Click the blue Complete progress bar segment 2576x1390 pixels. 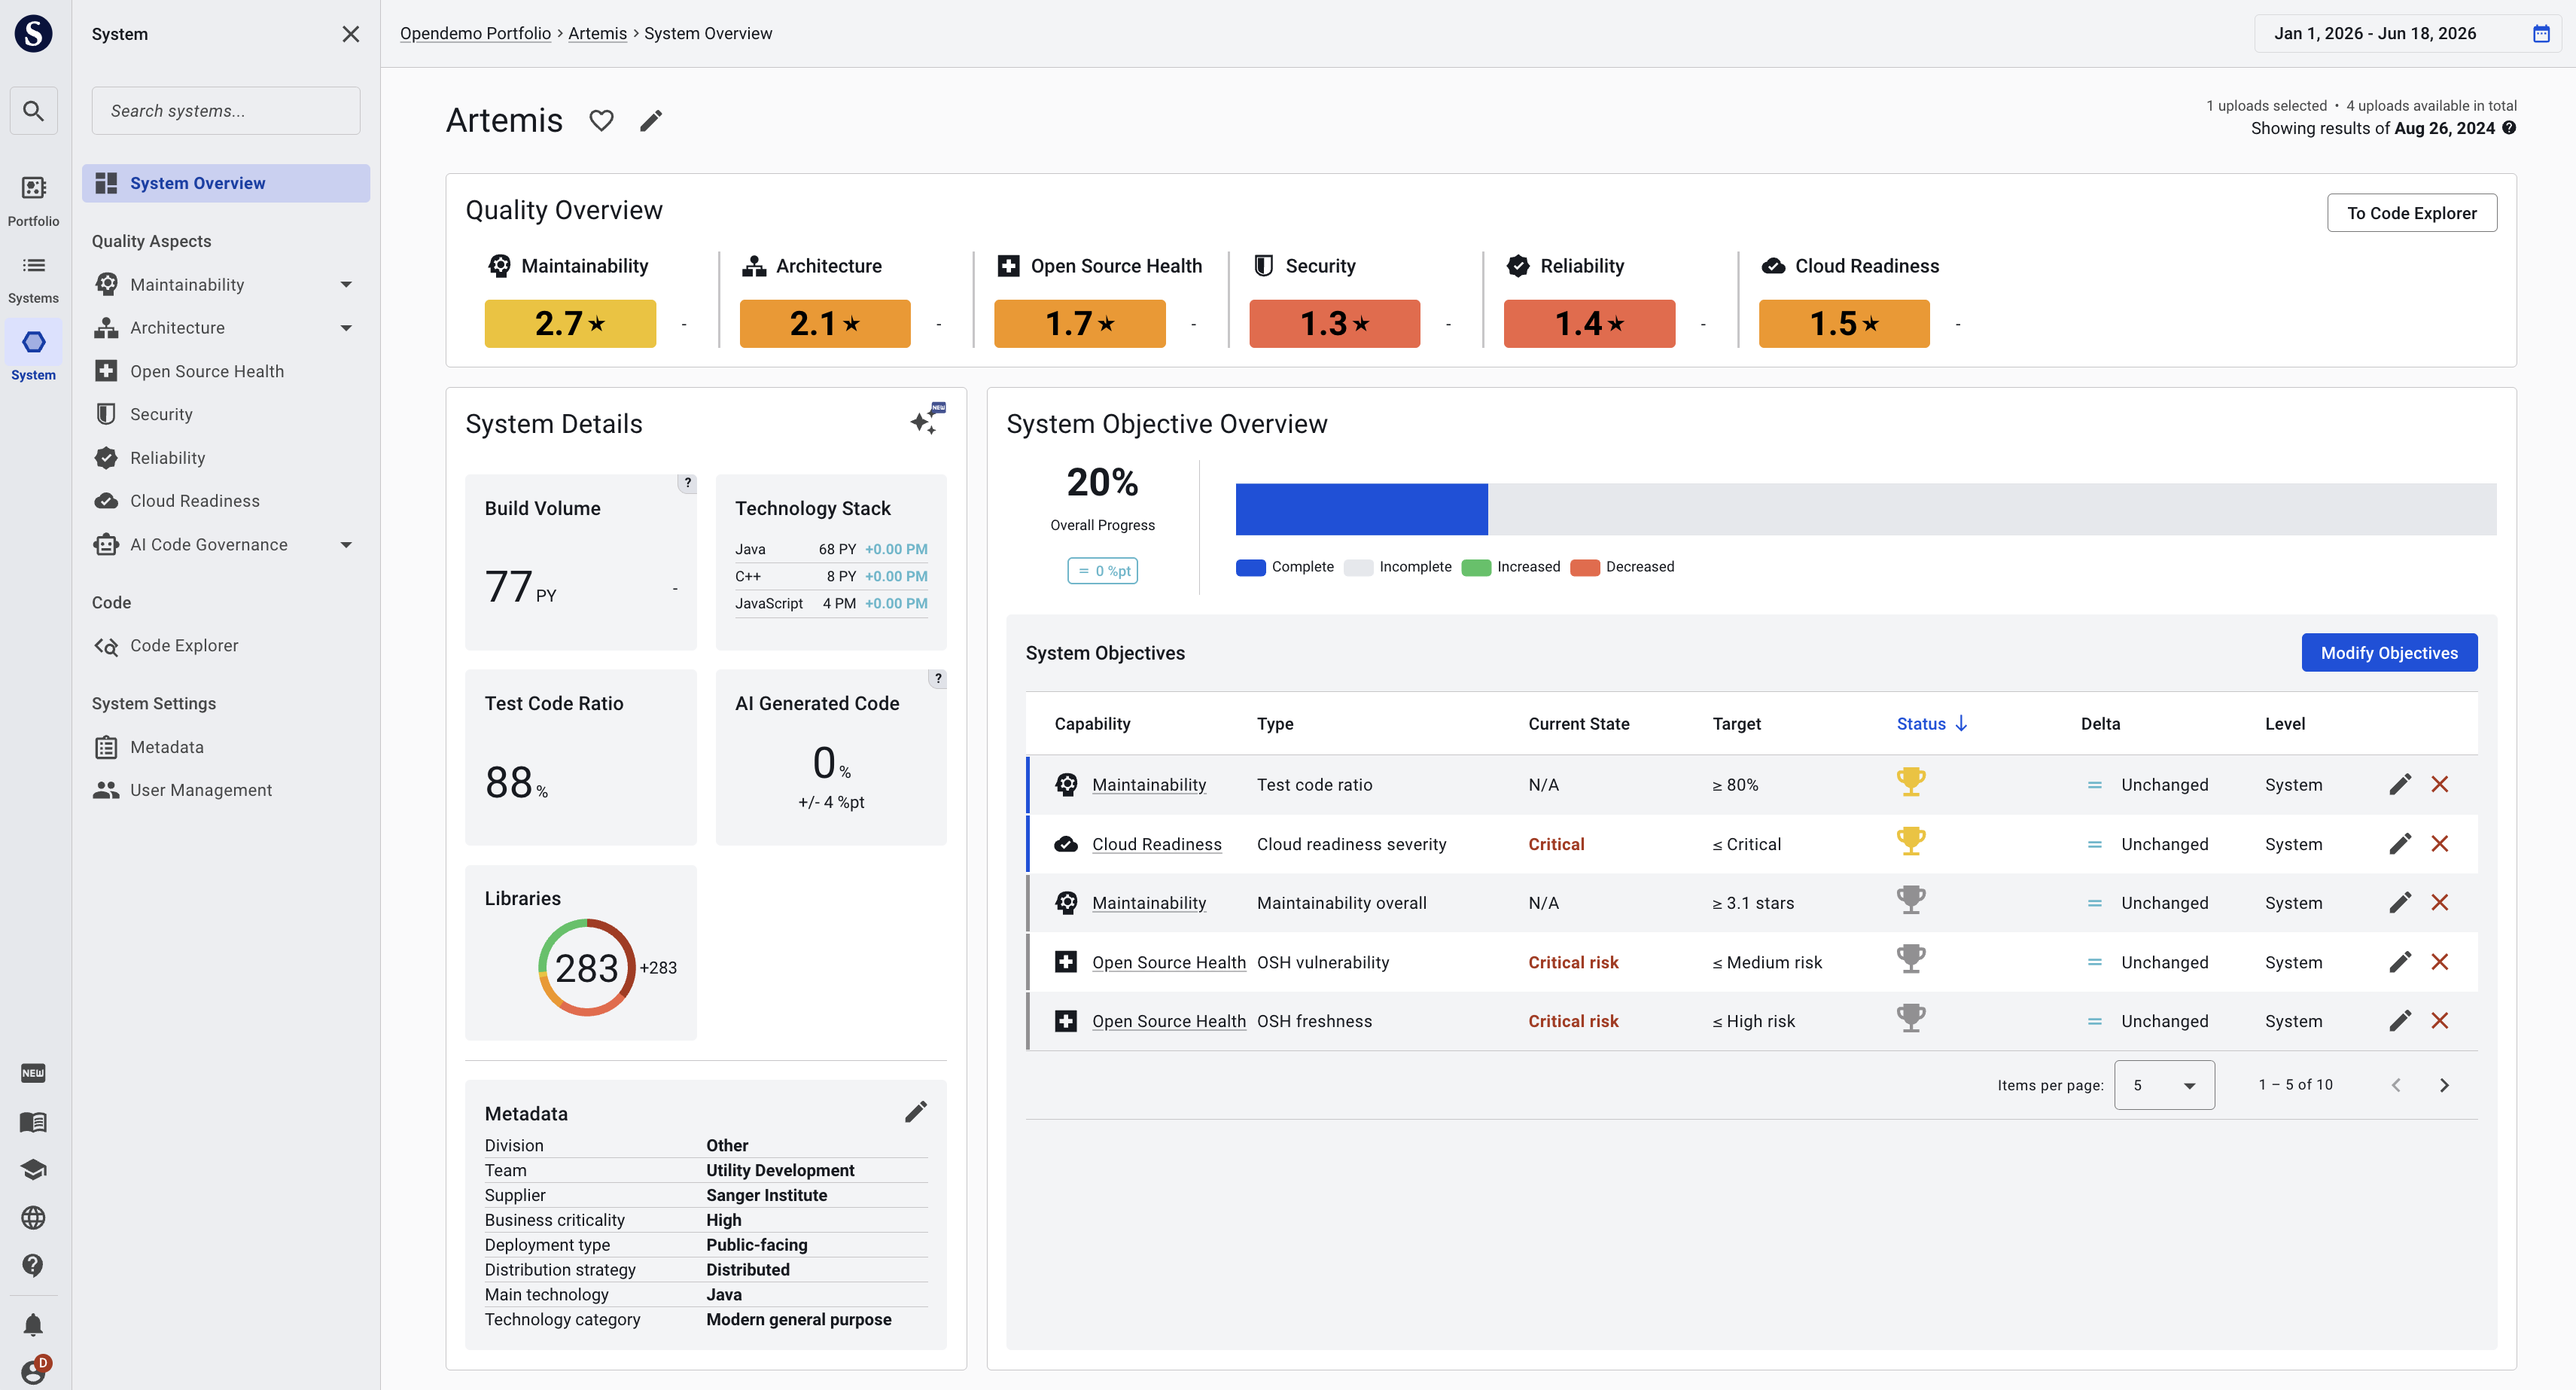tap(1361, 510)
